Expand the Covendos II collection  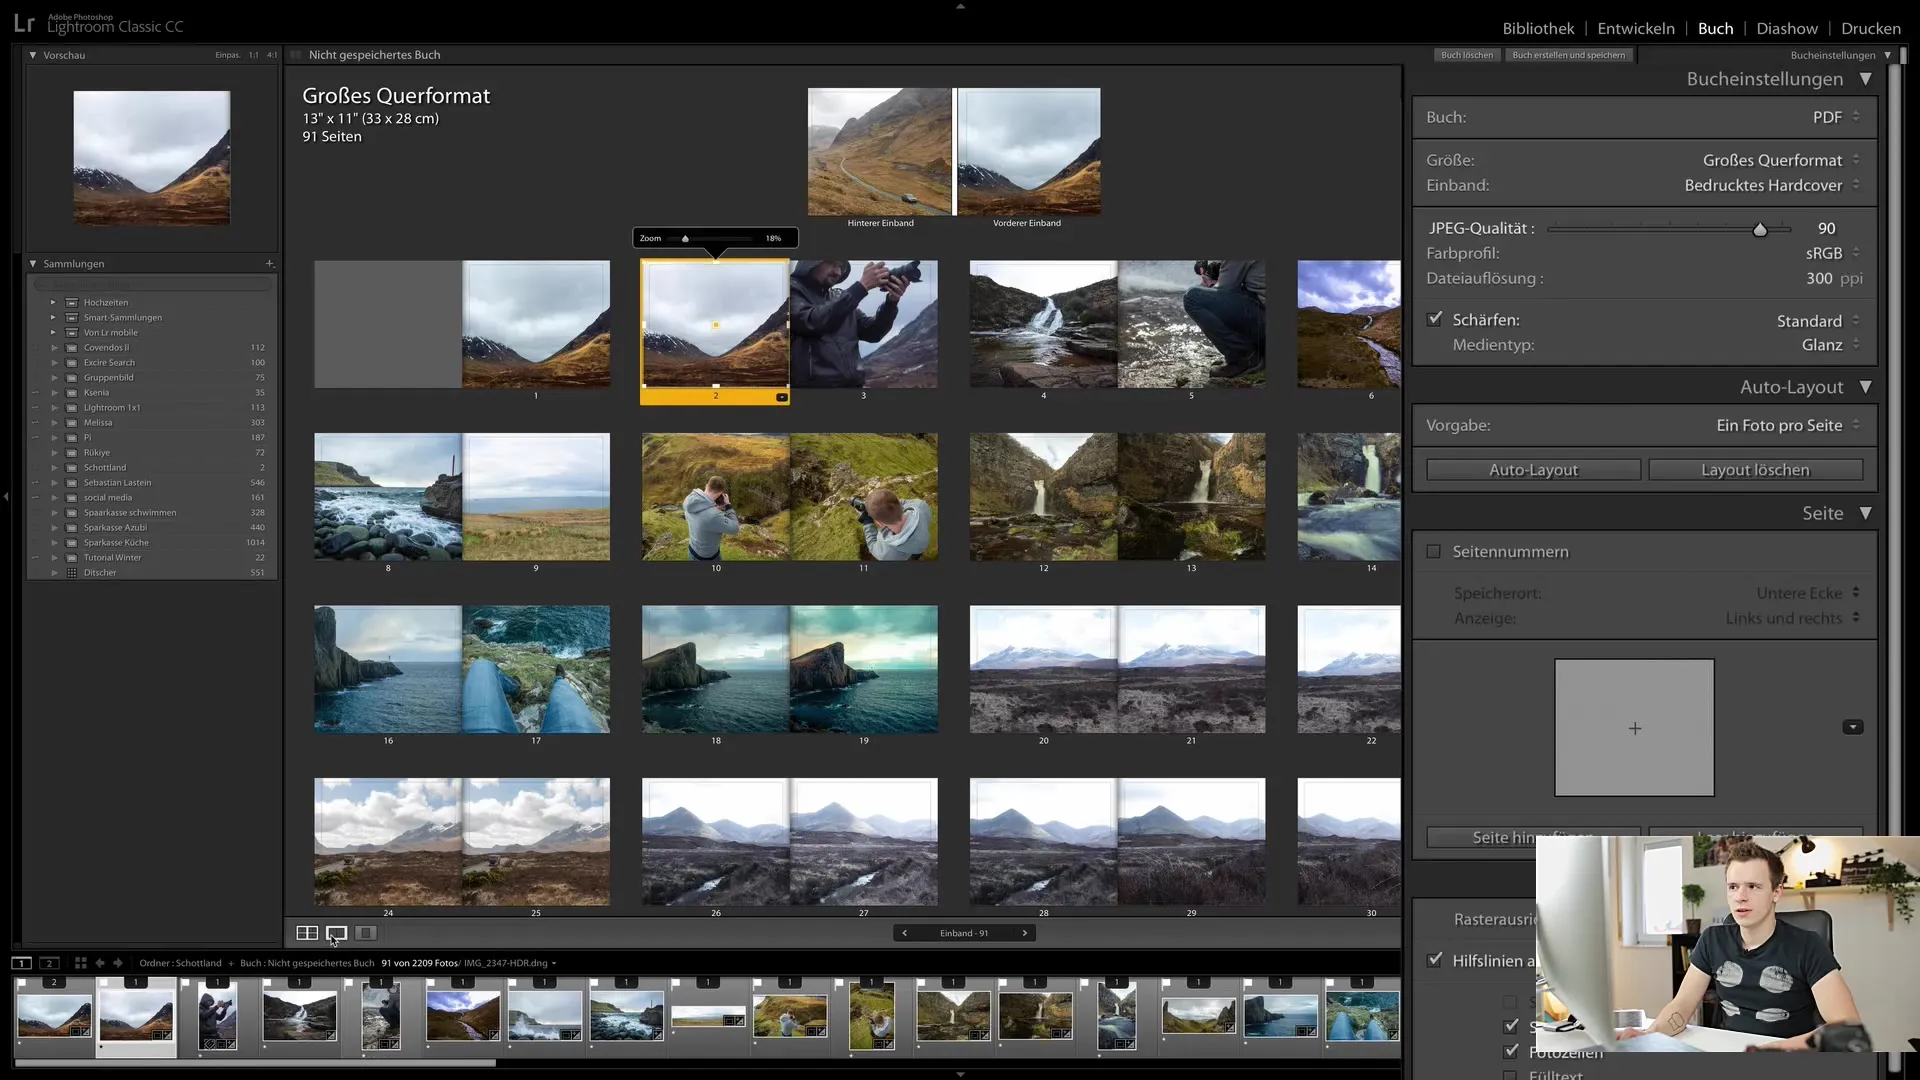click(53, 348)
